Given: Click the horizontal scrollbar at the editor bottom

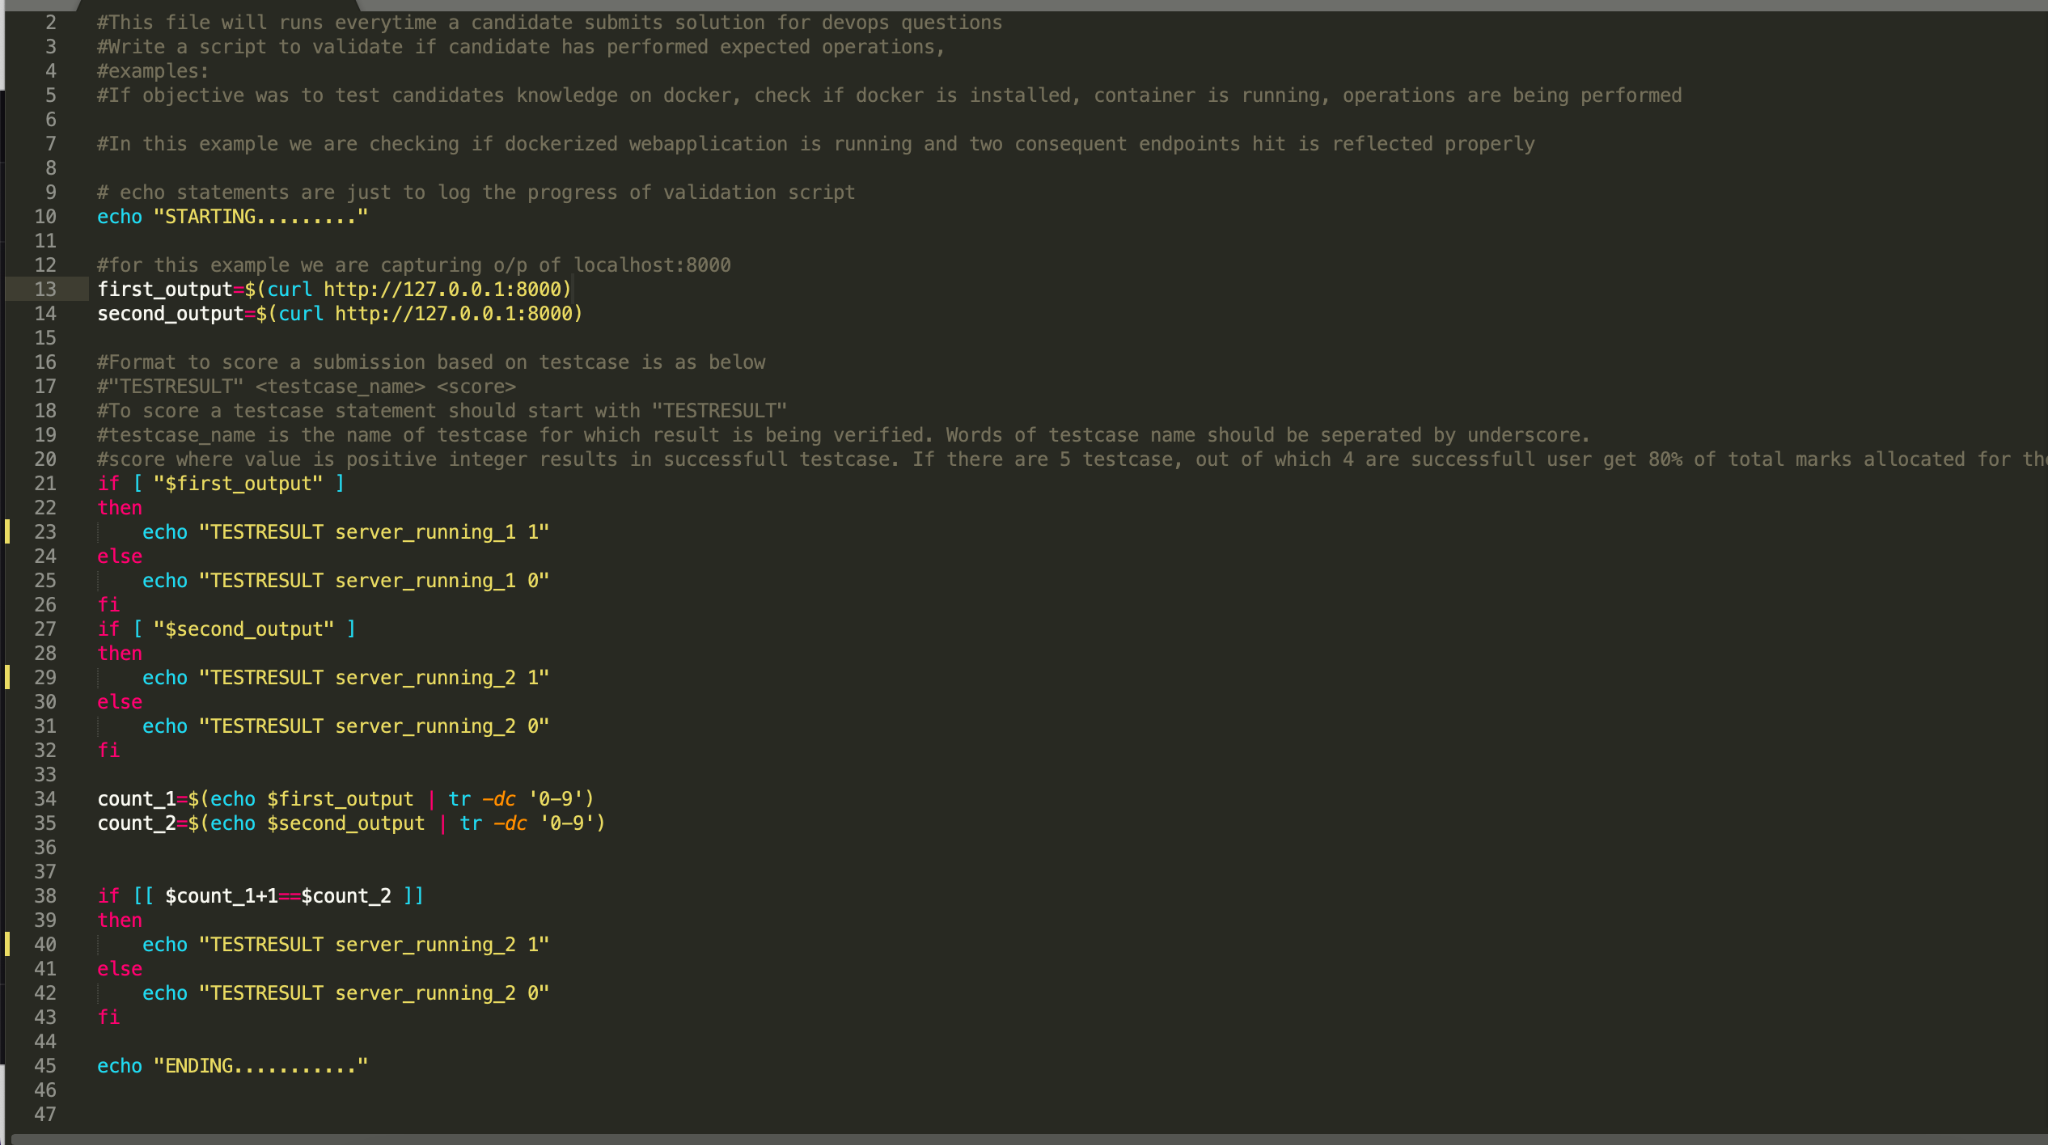Looking at the screenshot, I should click(x=1024, y=1139).
